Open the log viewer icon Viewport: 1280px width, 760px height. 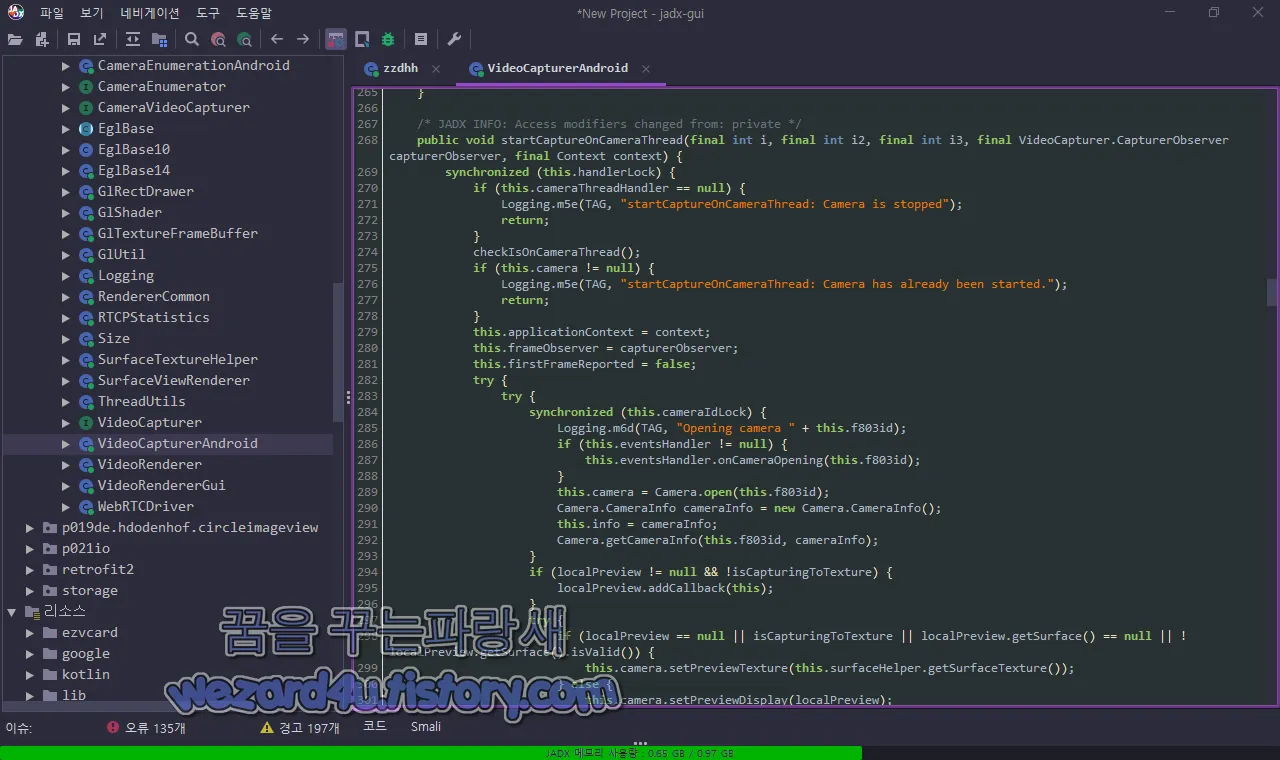[421, 39]
